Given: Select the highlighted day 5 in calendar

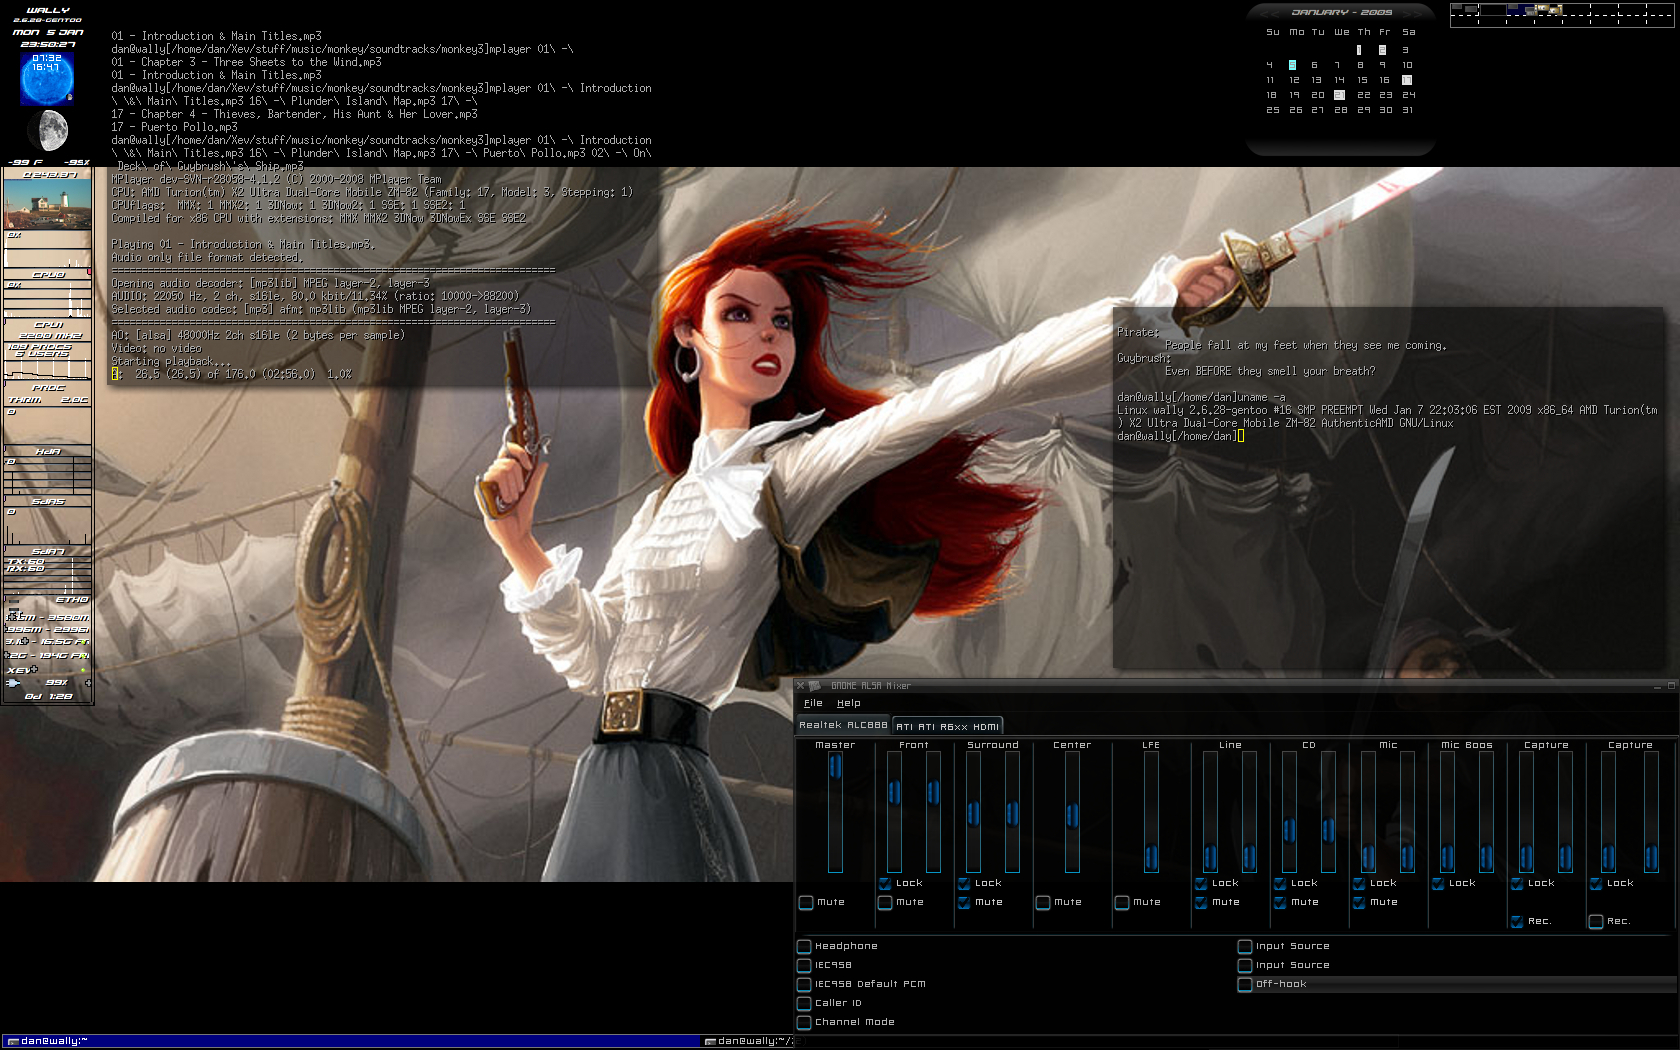Looking at the screenshot, I should (1292, 65).
